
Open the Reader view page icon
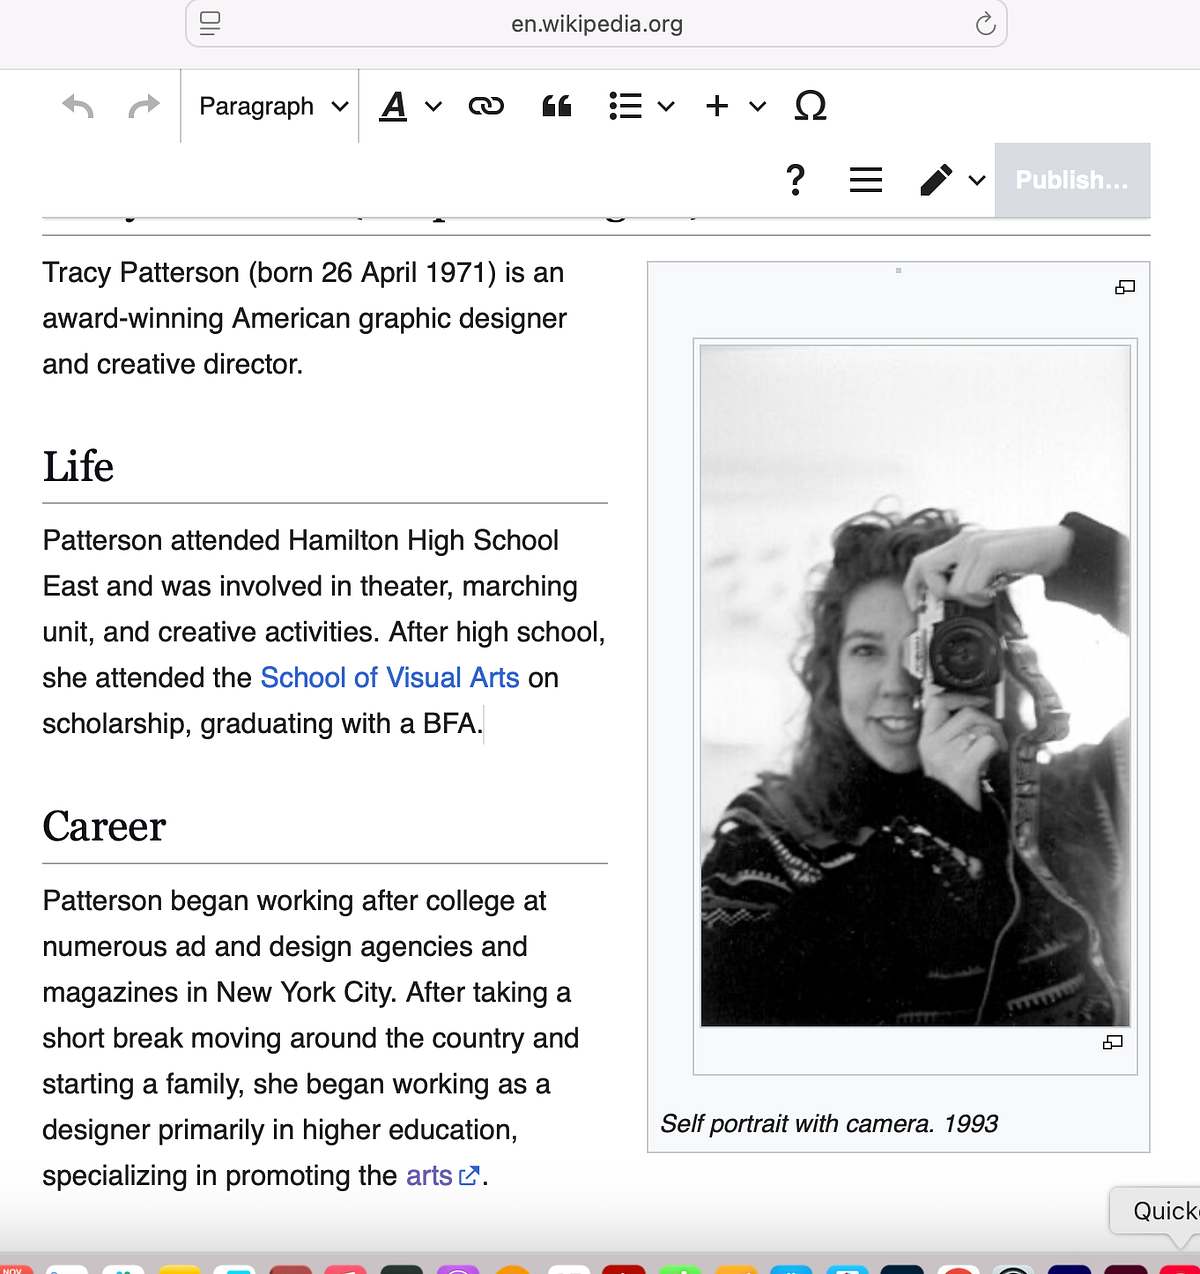(x=210, y=24)
